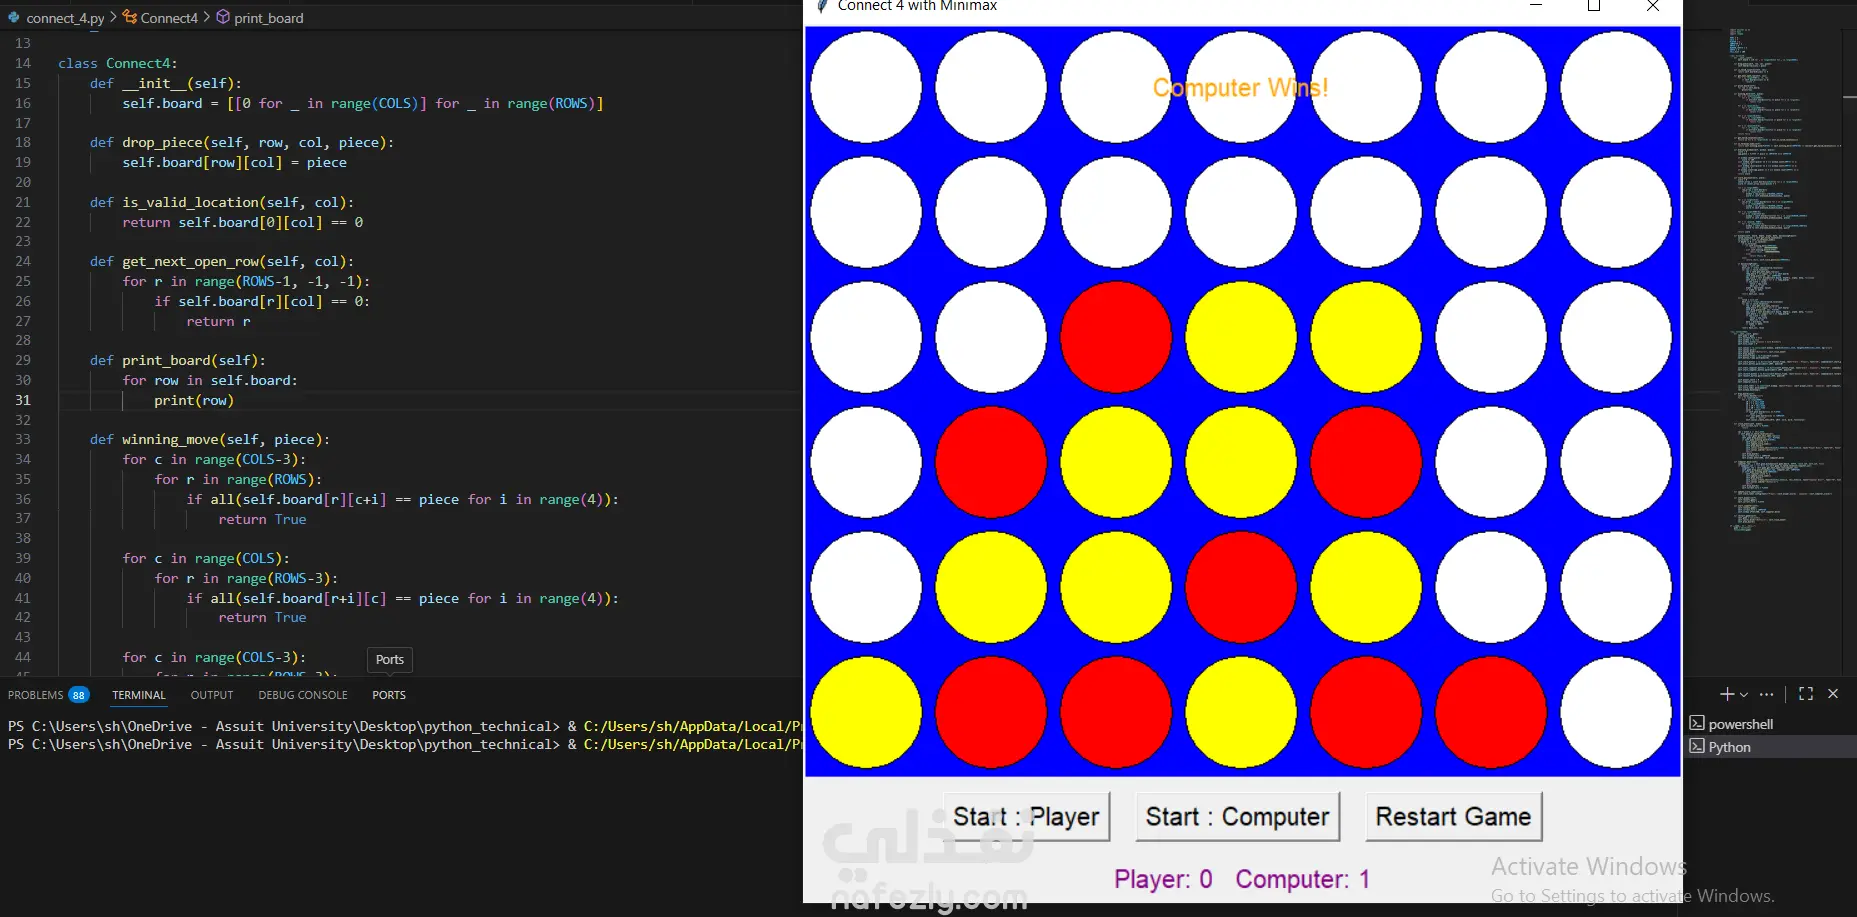Click the "print(row)" code line
The height and width of the screenshot is (917, 1857).
(x=194, y=400)
